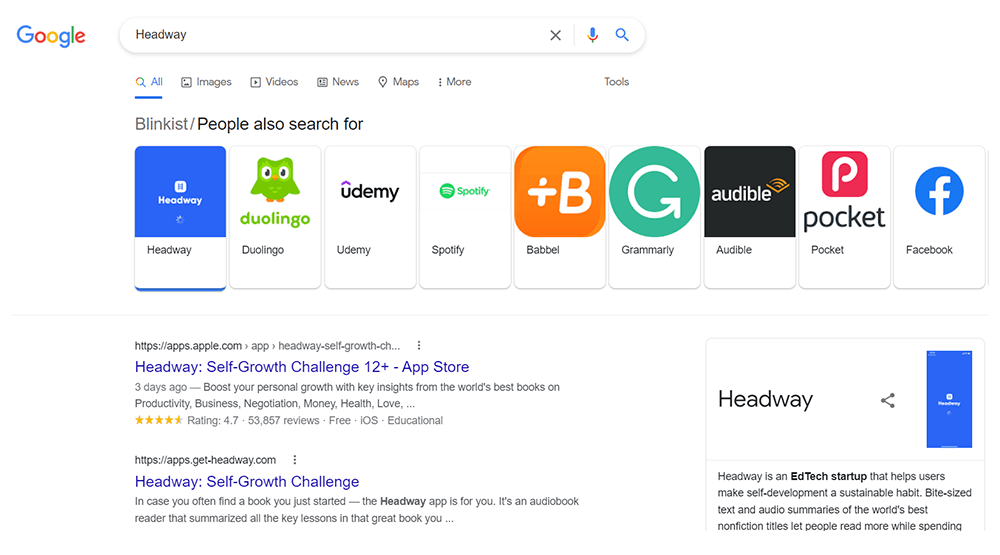1000x555 pixels.
Task: Open the Headway knowledge panel screenshot thumbnail
Action: [x=949, y=399]
